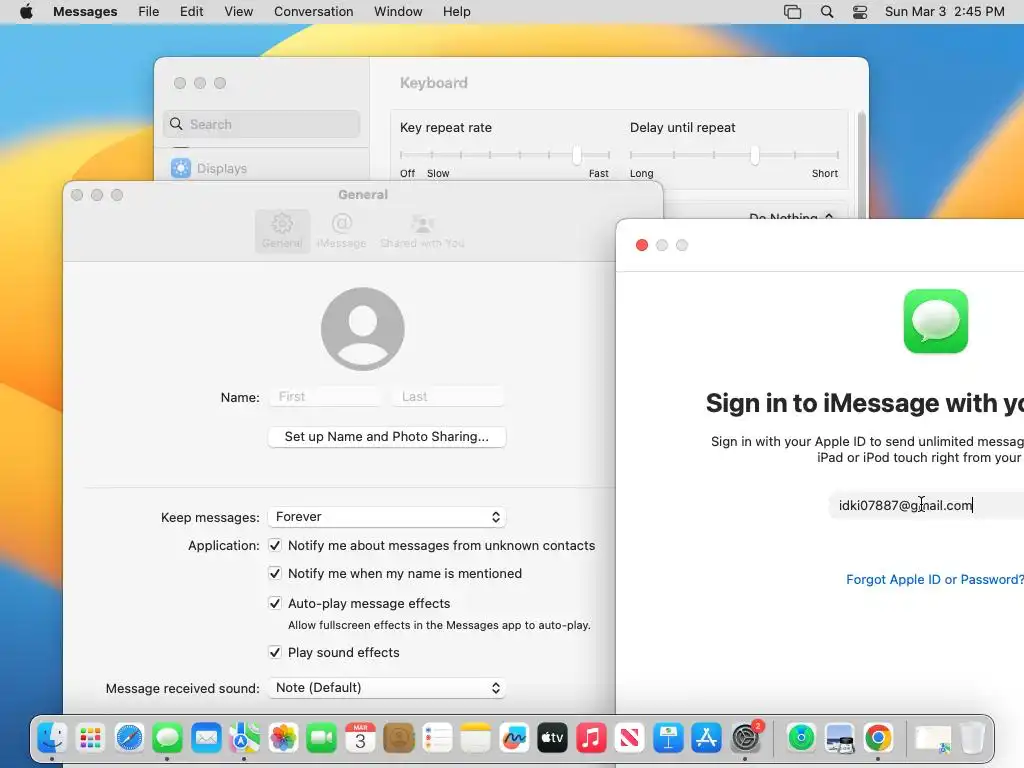Switch to the Shared with You tab

click(423, 231)
